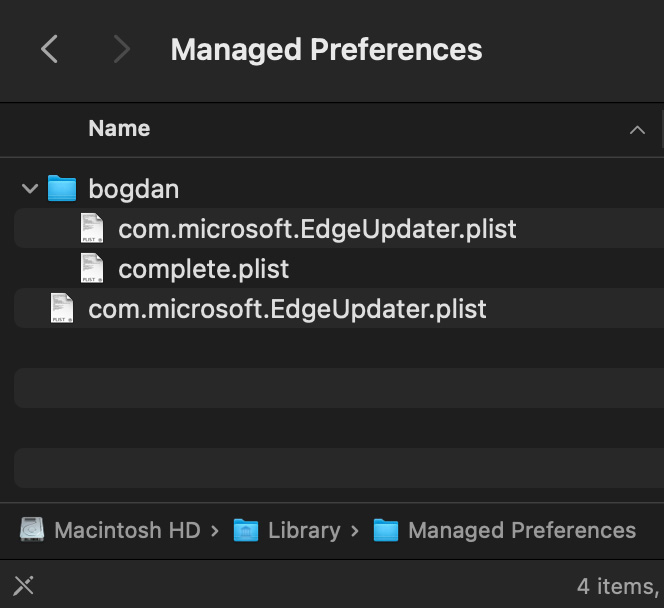664x608 pixels.
Task: Click Managed Preferences label in path bar
Action: pos(522,530)
